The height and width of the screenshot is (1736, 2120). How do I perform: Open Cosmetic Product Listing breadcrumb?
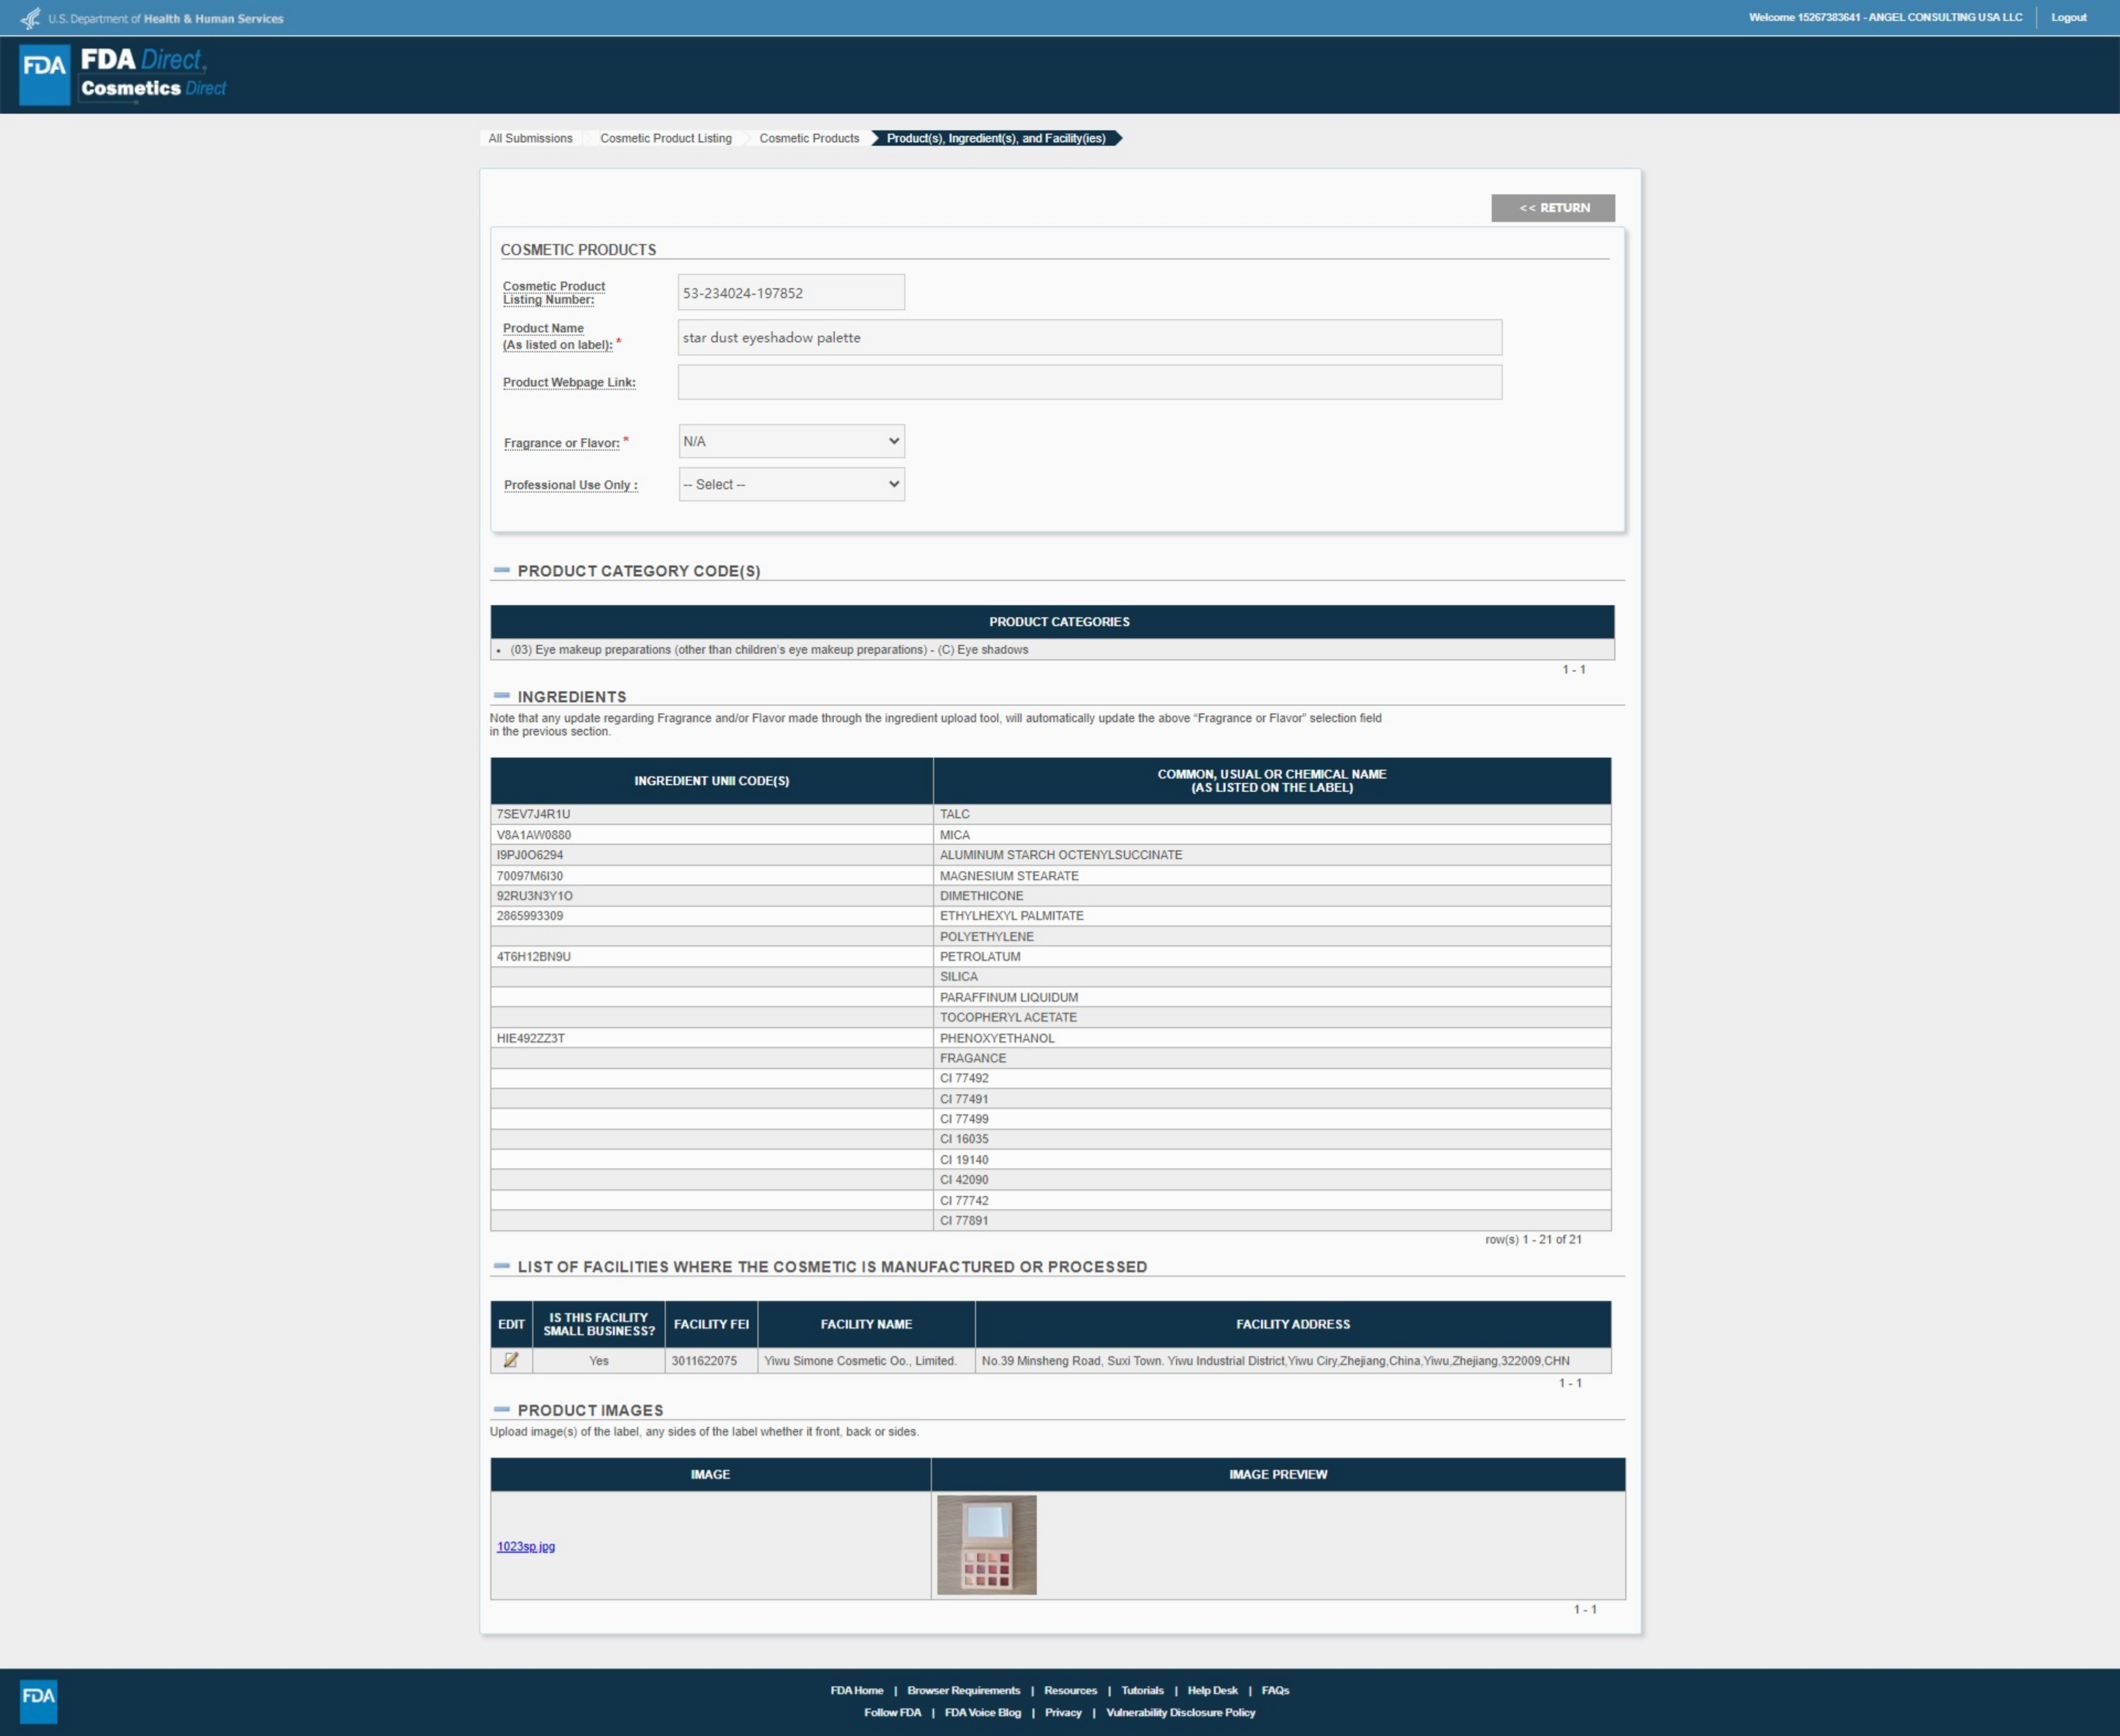pyautogui.click(x=665, y=138)
